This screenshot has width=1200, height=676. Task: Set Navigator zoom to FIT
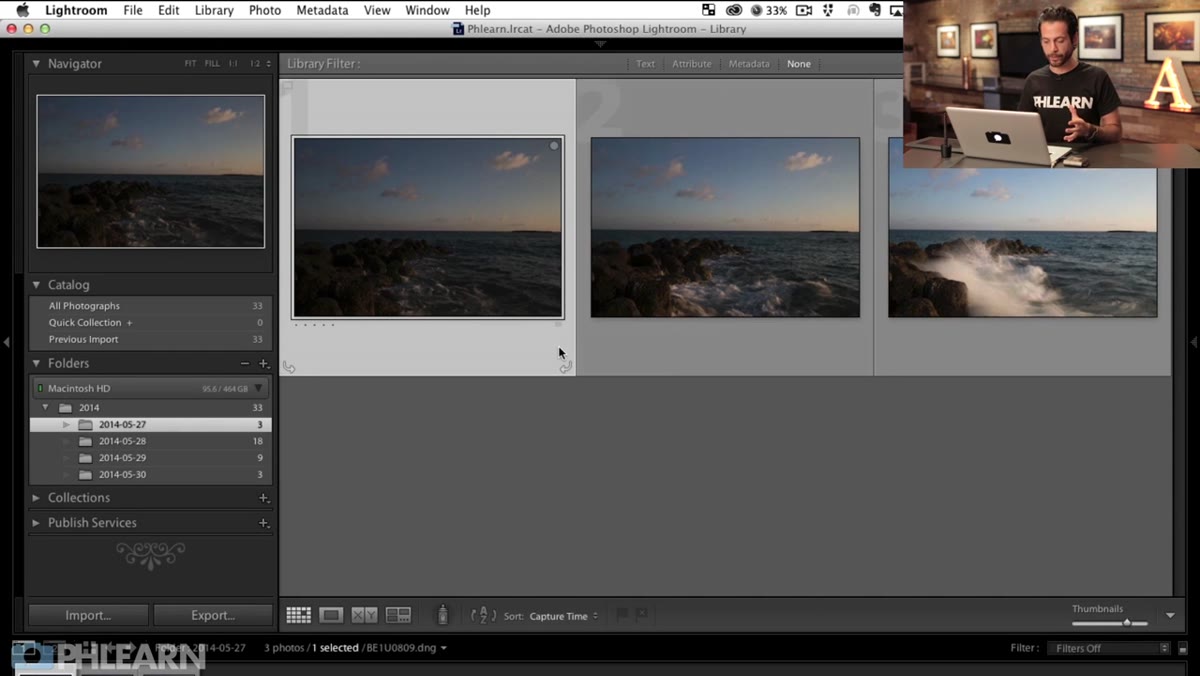pyautogui.click(x=190, y=64)
